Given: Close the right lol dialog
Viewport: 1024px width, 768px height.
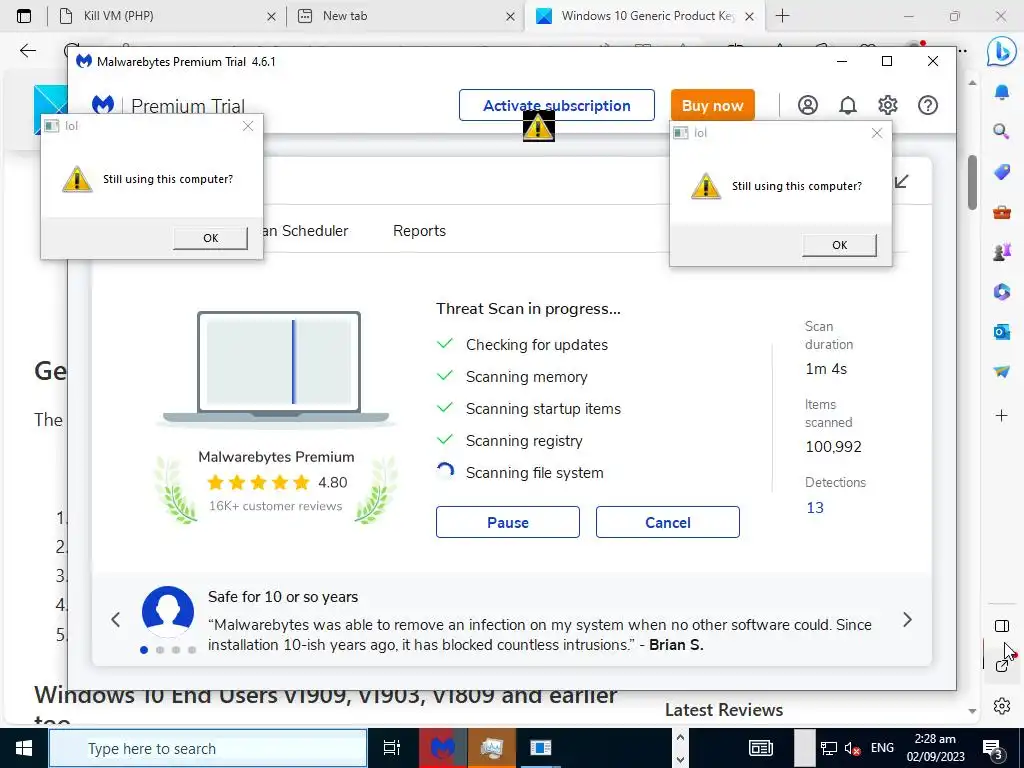Looking at the screenshot, I should 877,133.
